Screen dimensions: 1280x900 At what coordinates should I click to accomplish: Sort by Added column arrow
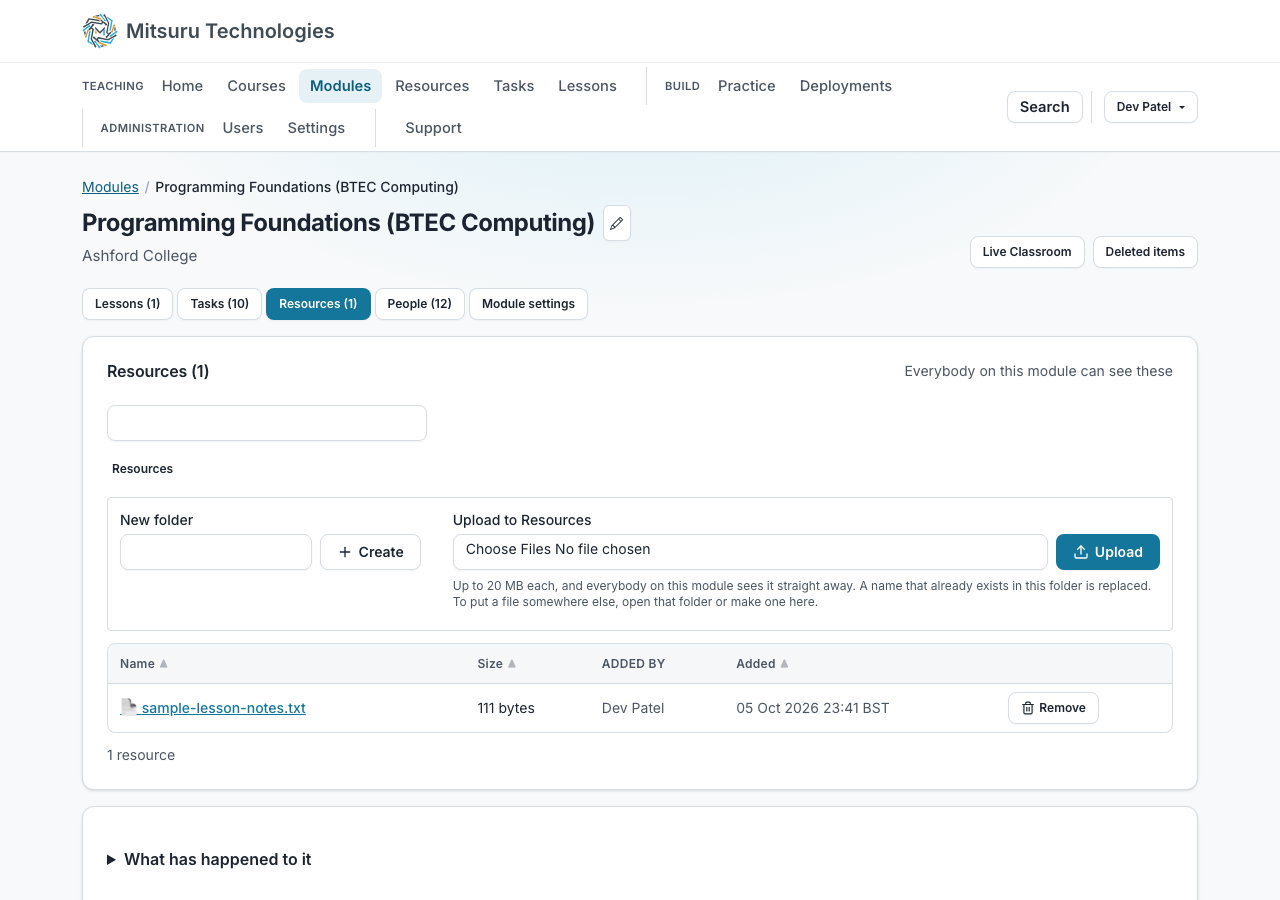point(784,664)
